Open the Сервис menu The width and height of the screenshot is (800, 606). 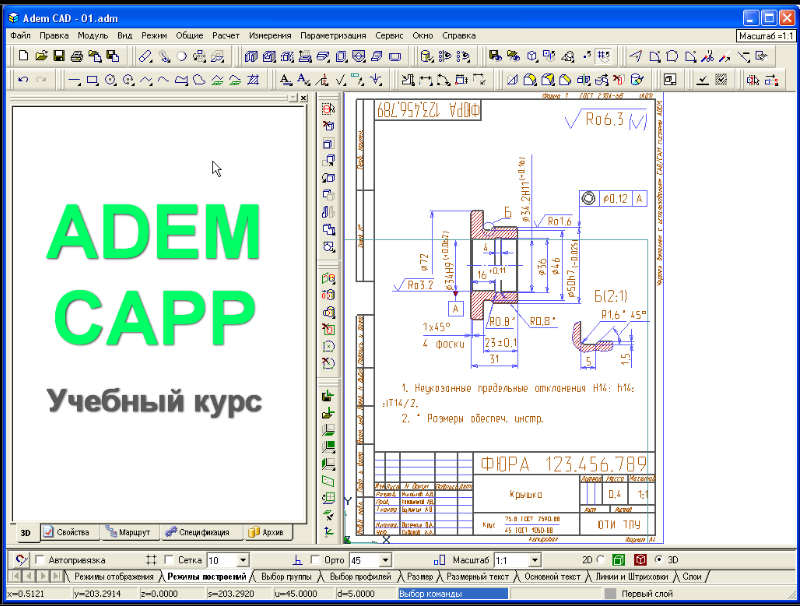coord(389,36)
